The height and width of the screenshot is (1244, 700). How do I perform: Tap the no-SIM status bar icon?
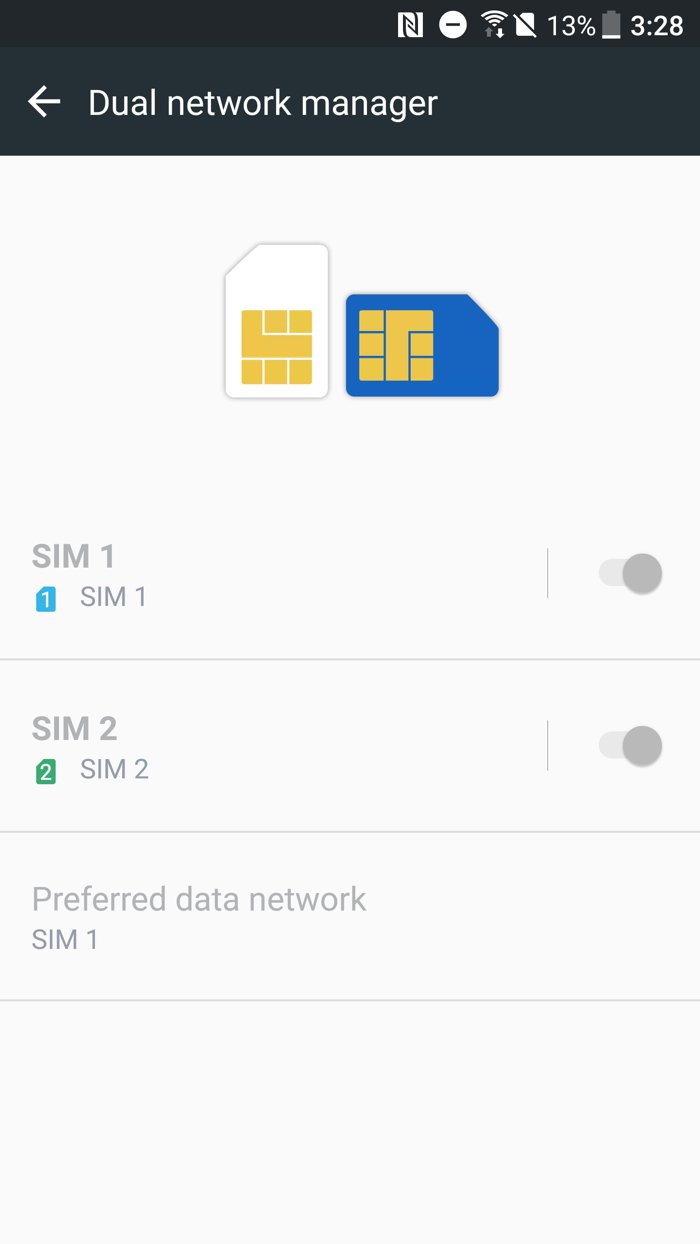pyautogui.click(x=526, y=25)
